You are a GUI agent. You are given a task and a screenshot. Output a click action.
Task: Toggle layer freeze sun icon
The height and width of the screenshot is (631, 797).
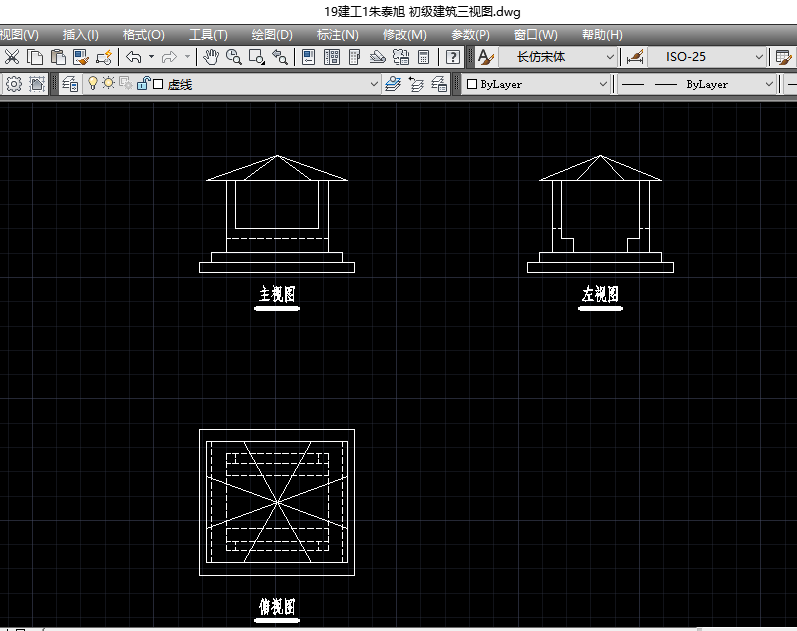[x=108, y=85]
